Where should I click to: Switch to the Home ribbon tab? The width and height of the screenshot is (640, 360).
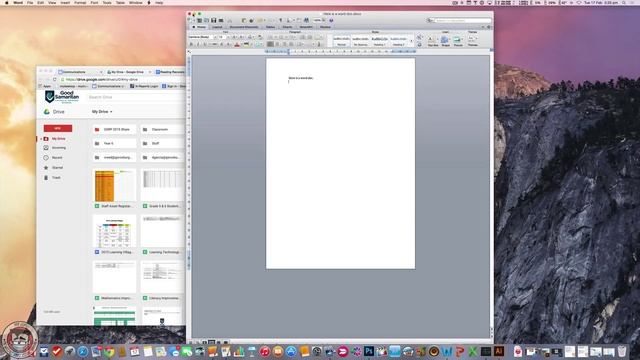pos(200,27)
